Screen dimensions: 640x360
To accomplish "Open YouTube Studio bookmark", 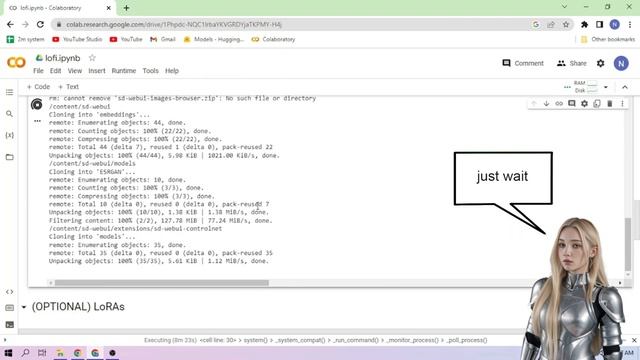I will pos(77,39).
